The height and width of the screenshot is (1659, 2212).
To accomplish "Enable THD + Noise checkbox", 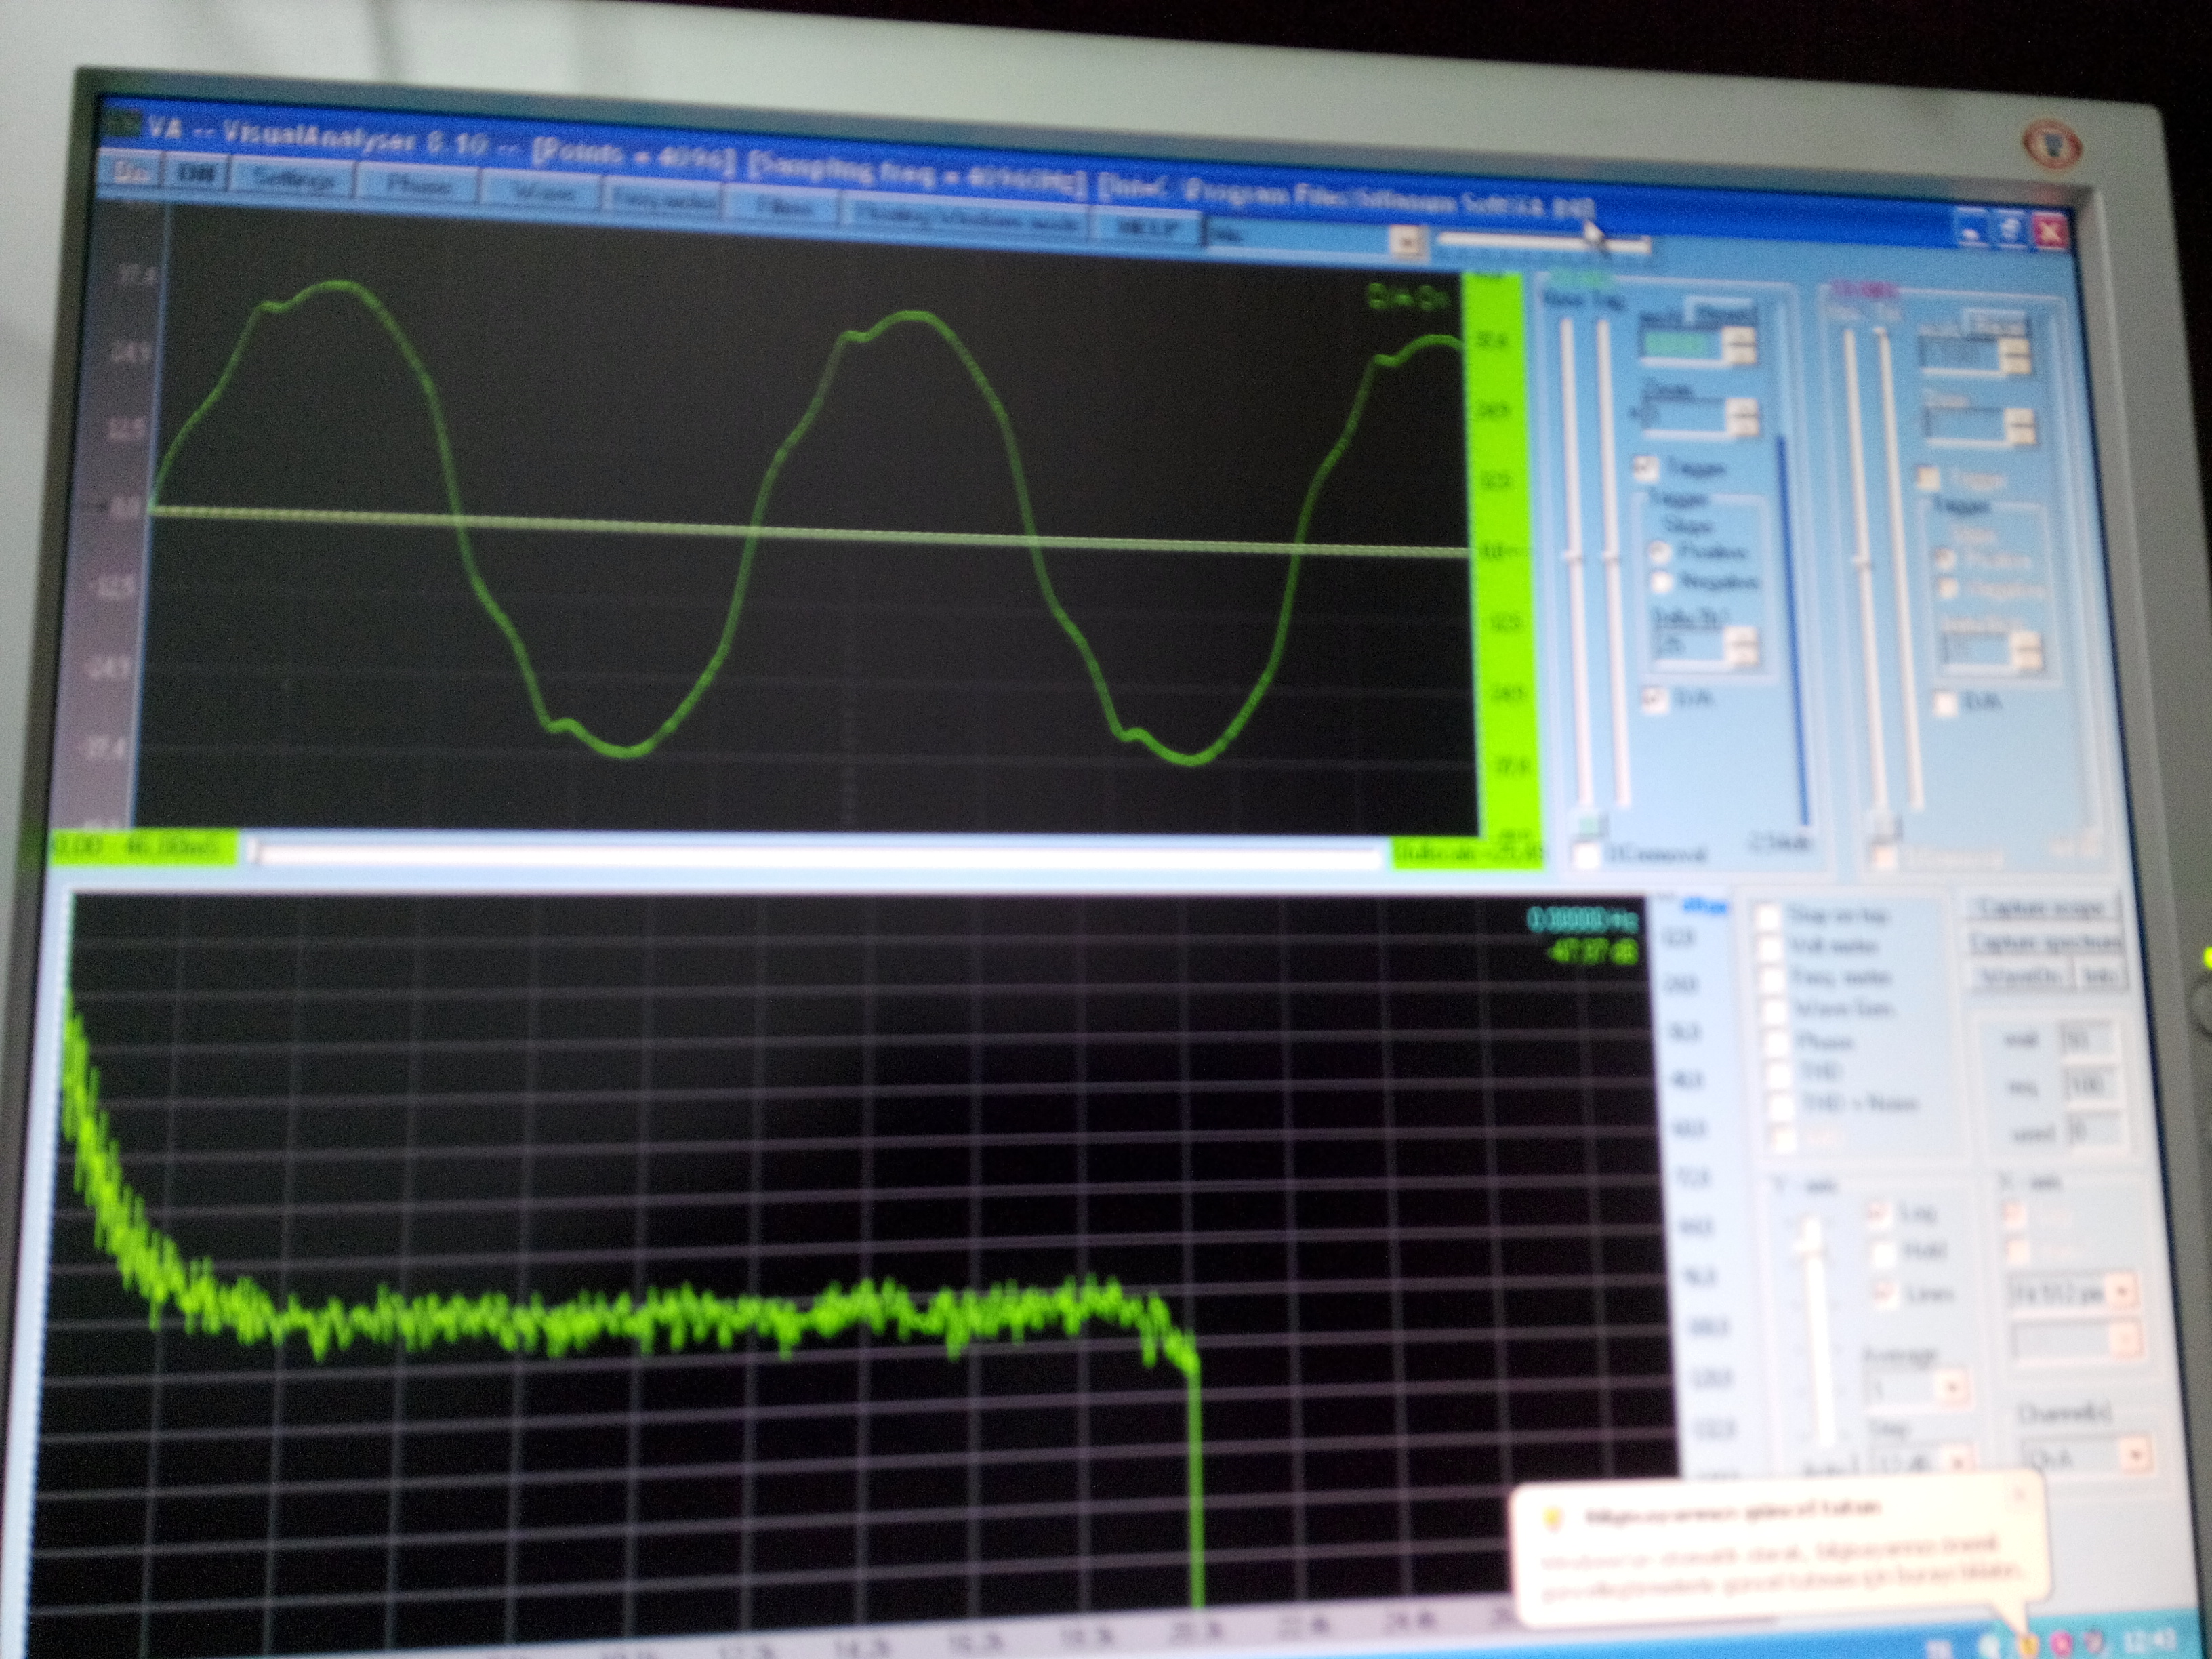I will coord(1782,1106).
